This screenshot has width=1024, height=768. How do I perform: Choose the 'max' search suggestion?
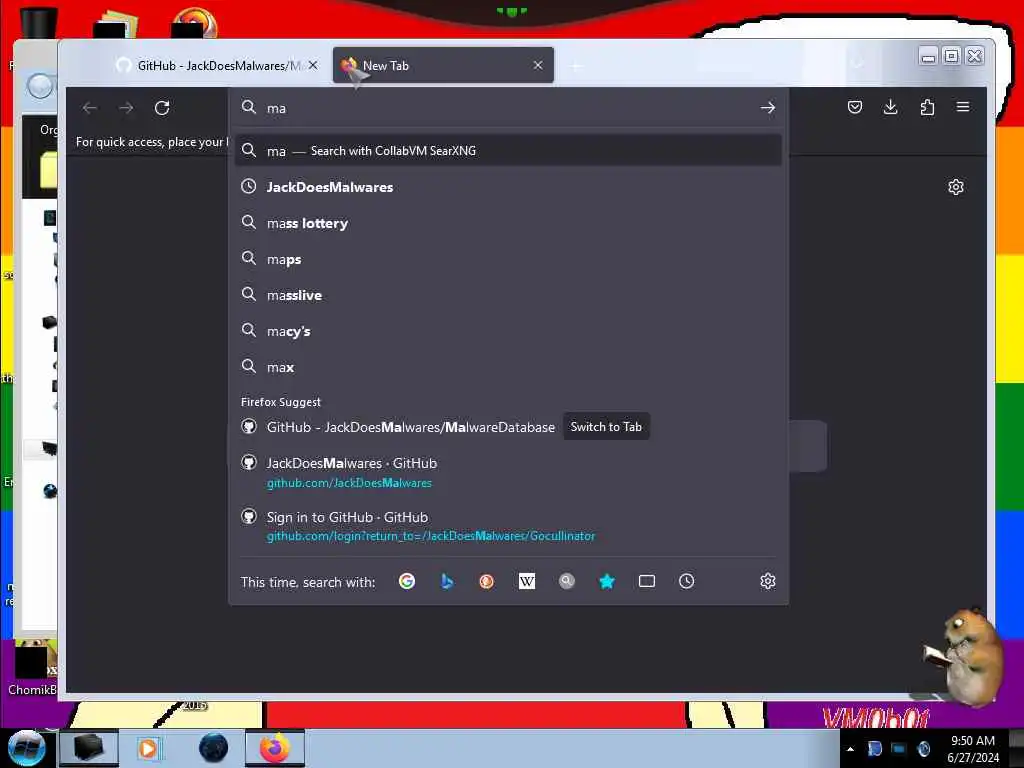pyautogui.click(x=508, y=367)
